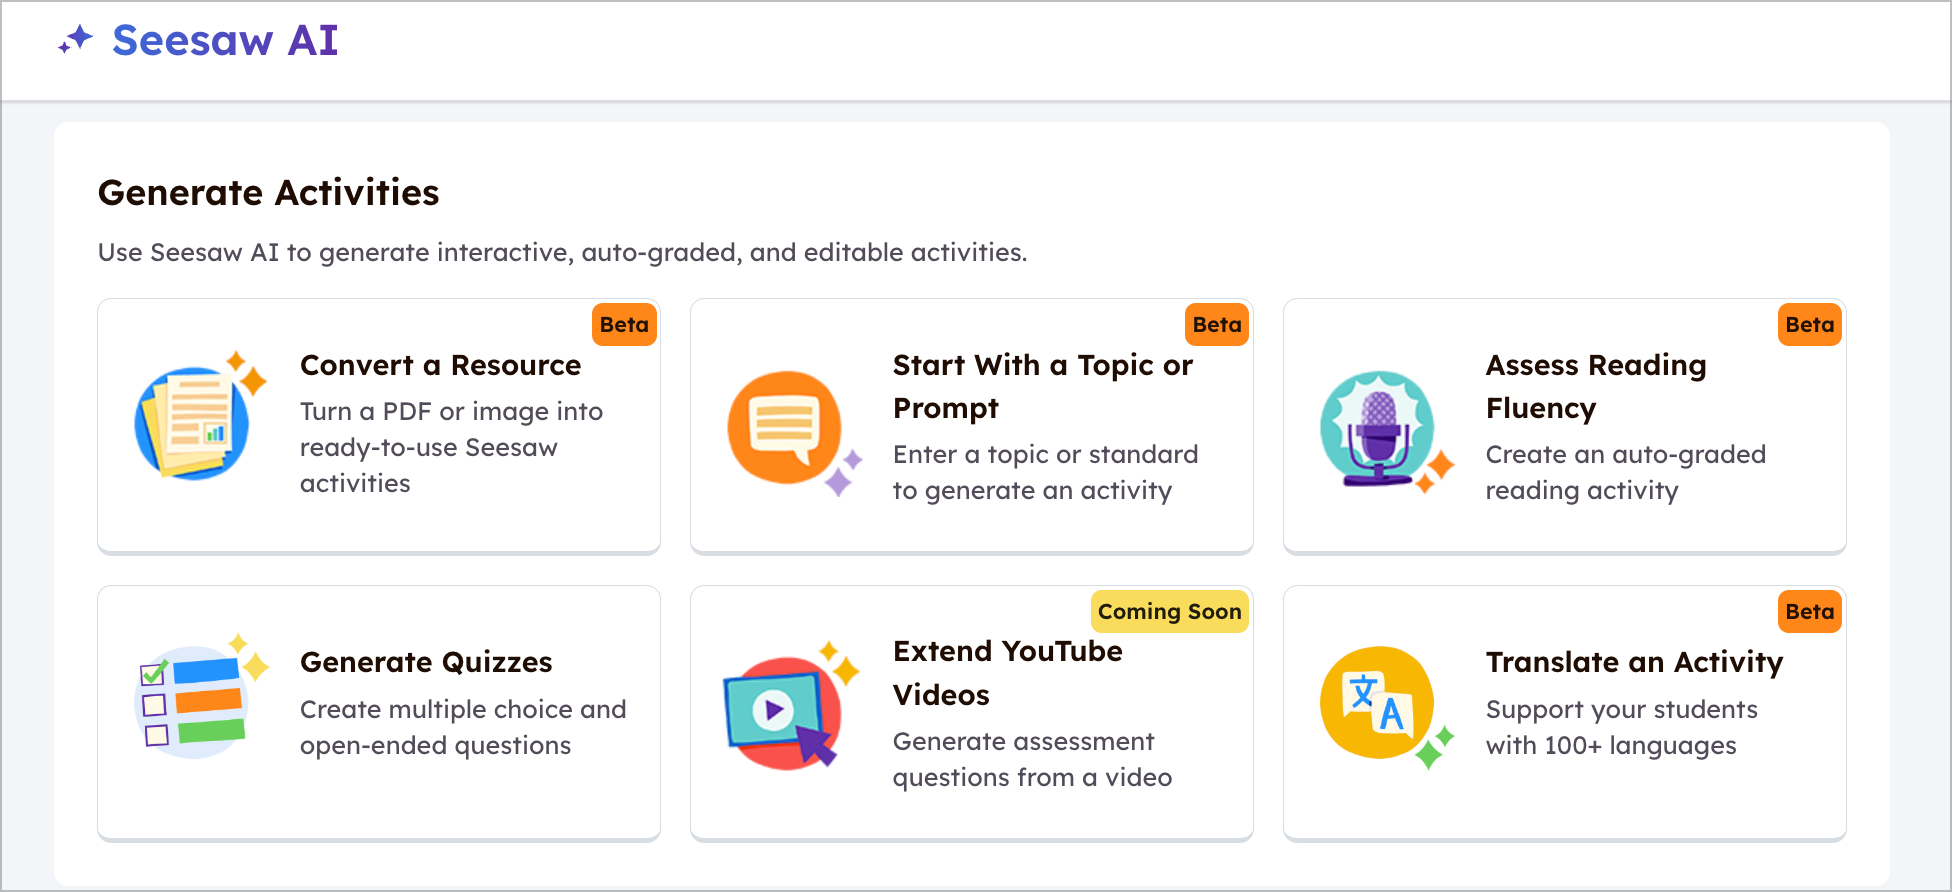
Task: Open the Convert a Resource card title
Action: 440,365
